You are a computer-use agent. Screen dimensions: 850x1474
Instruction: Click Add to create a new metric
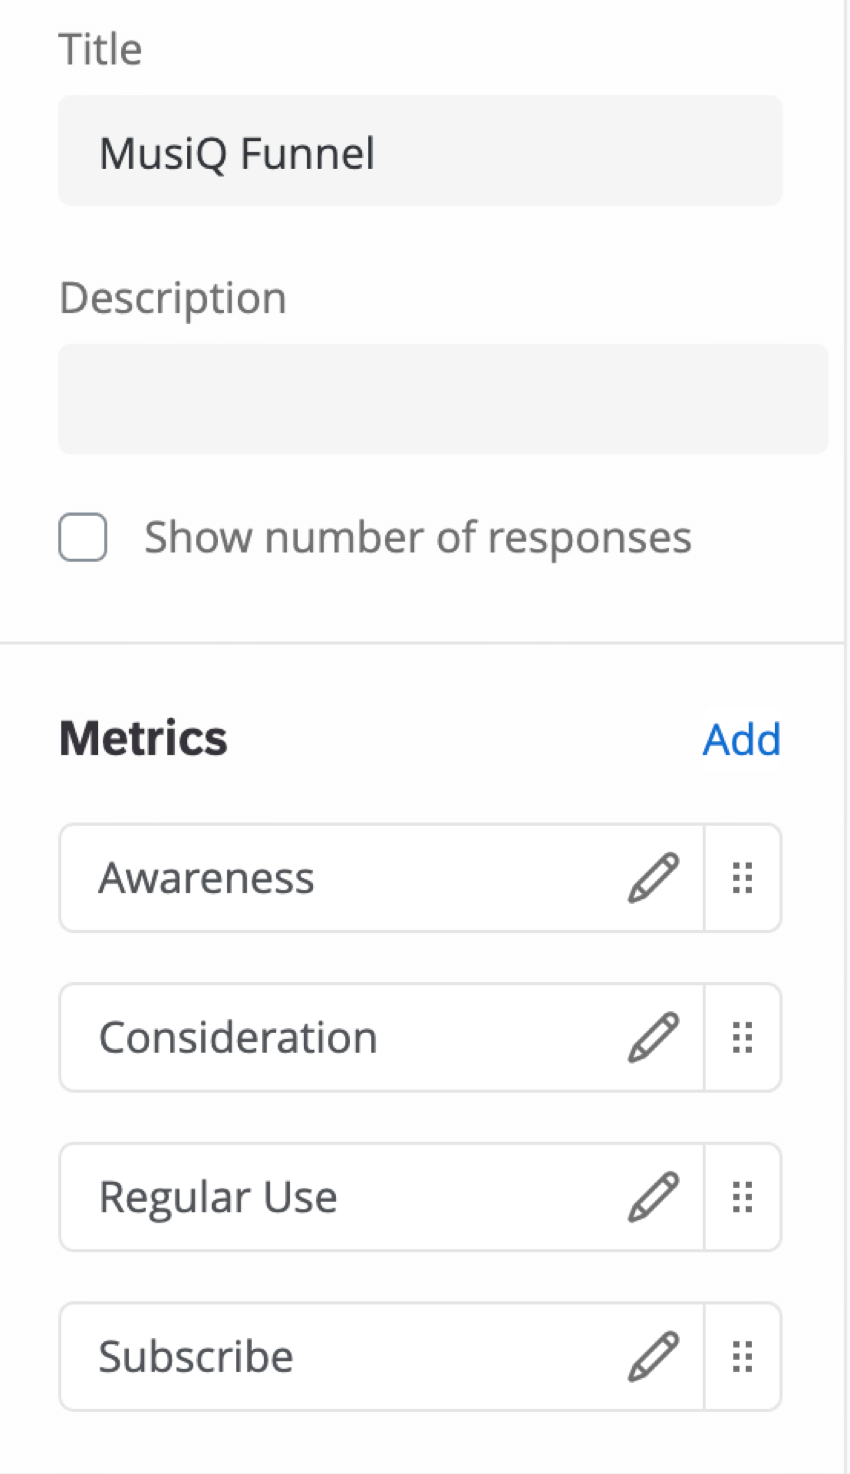click(741, 739)
